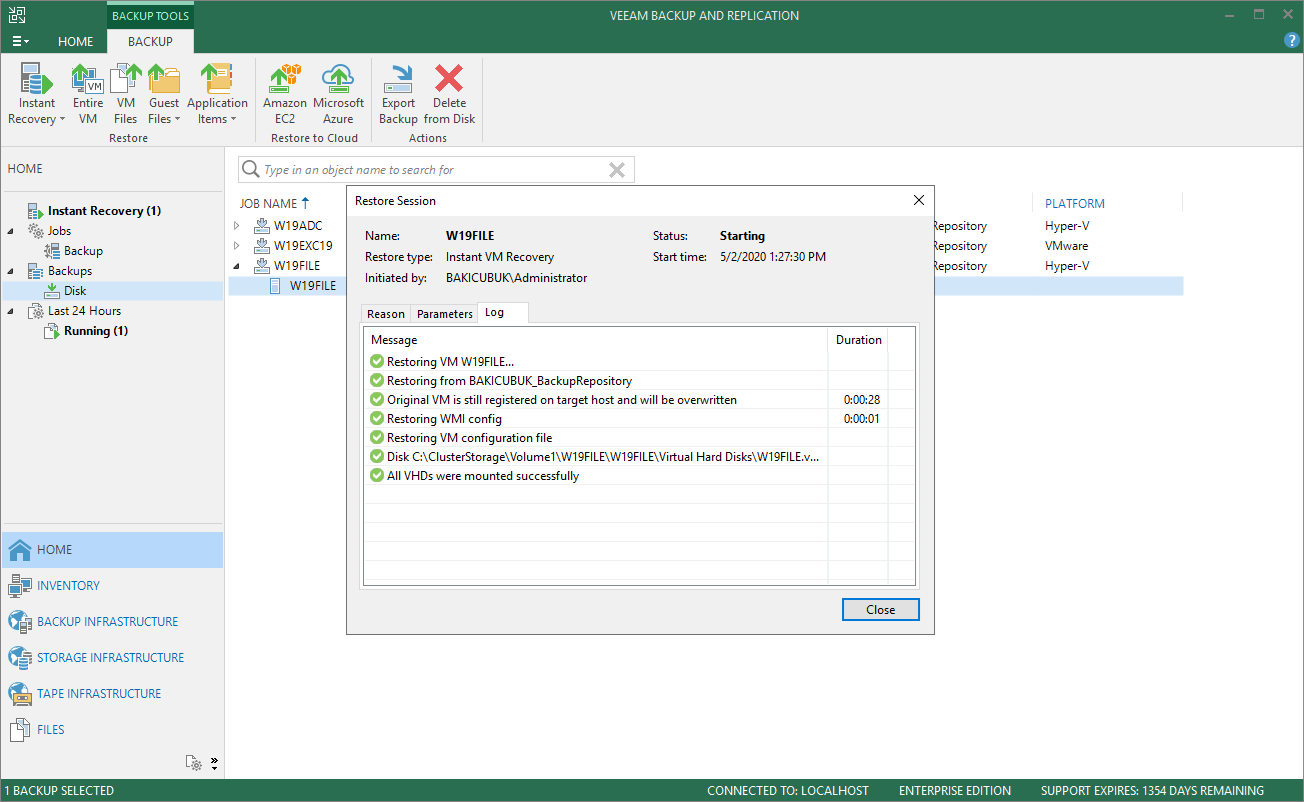Sort by JOB NAME column header

click(274, 203)
